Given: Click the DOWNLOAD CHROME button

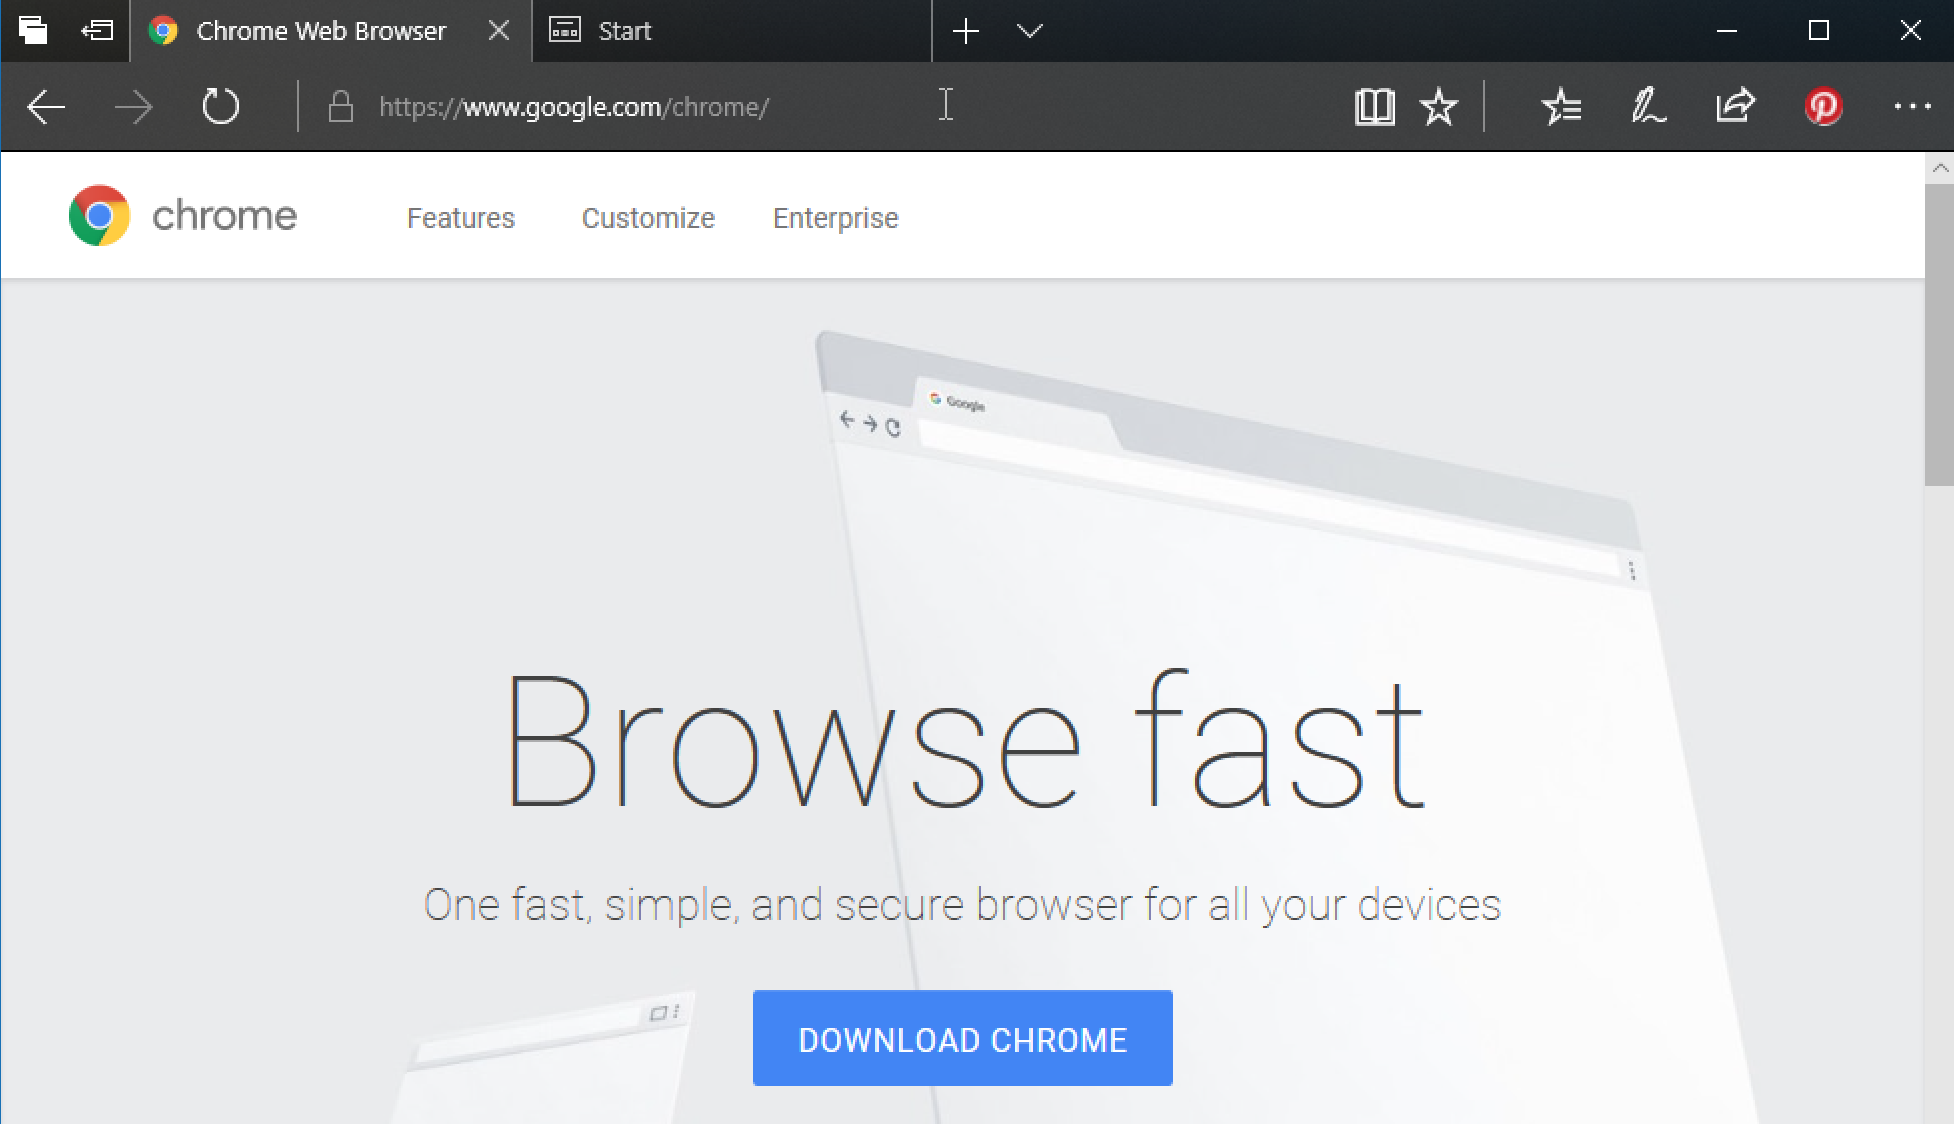Looking at the screenshot, I should click(962, 1038).
